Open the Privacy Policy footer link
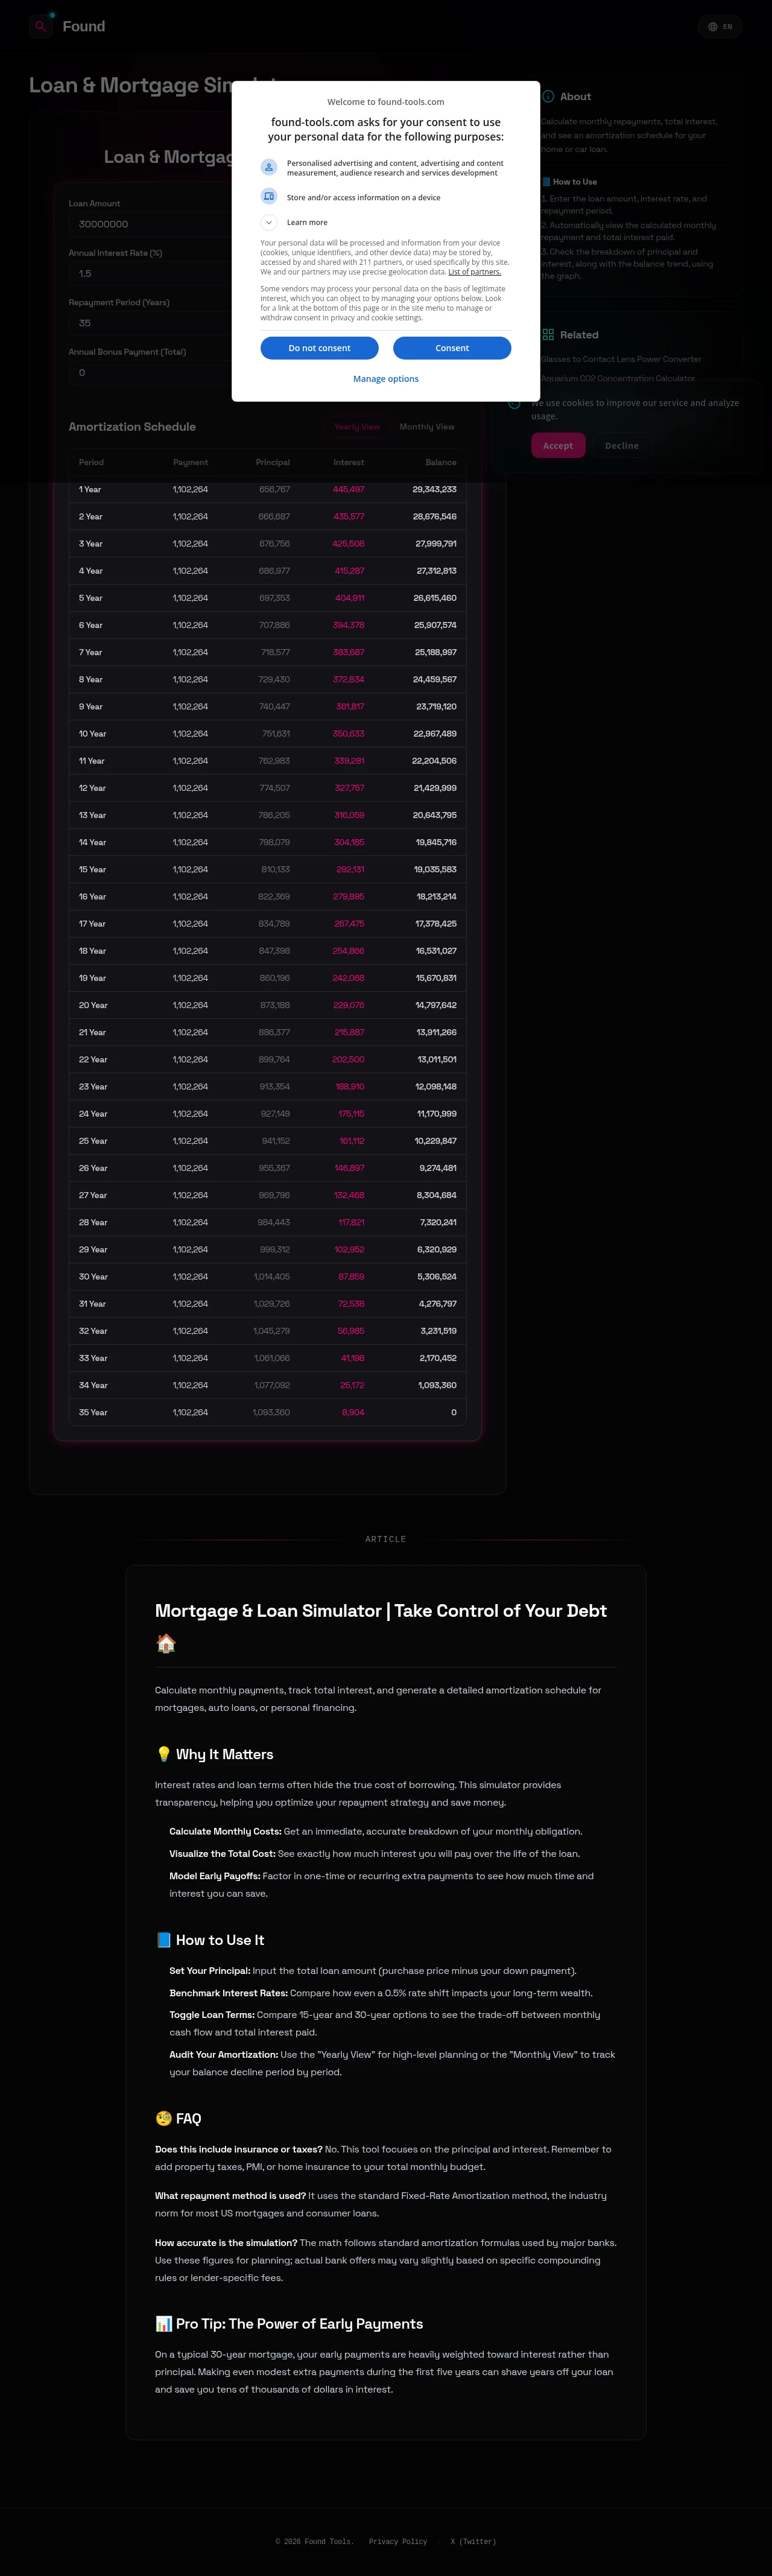This screenshot has width=772, height=2576. point(397,2541)
